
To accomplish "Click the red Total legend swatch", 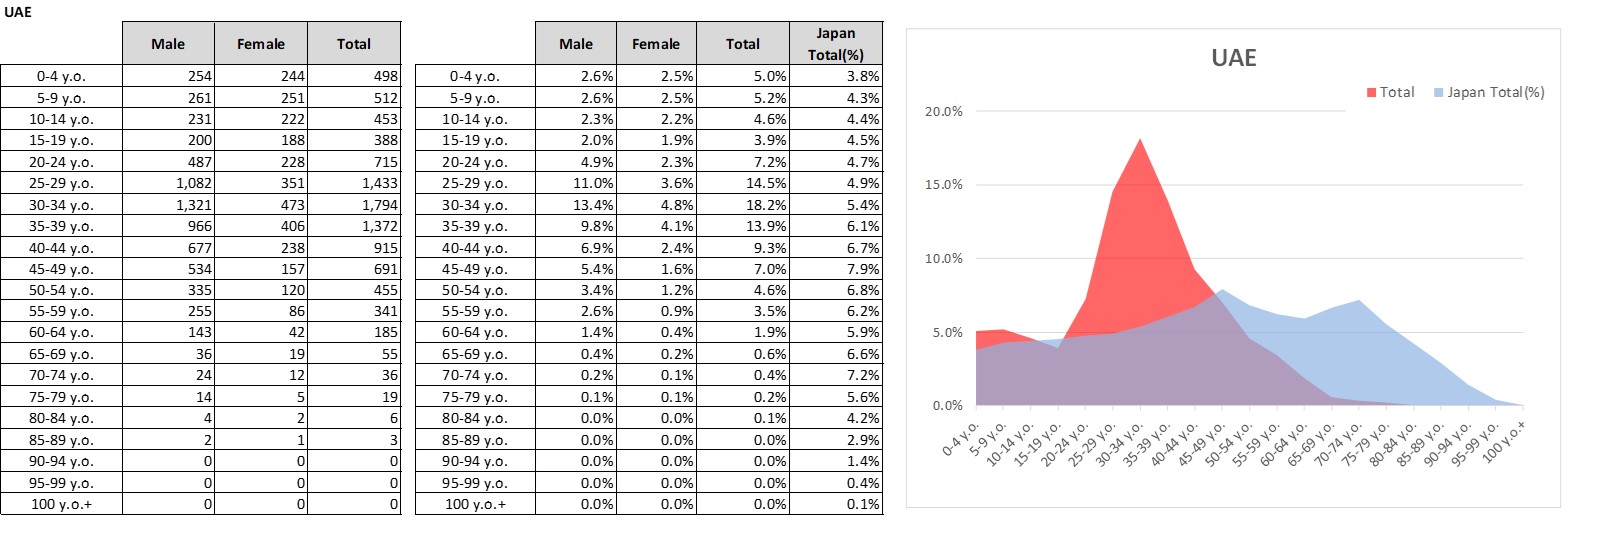I will coord(1372,92).
